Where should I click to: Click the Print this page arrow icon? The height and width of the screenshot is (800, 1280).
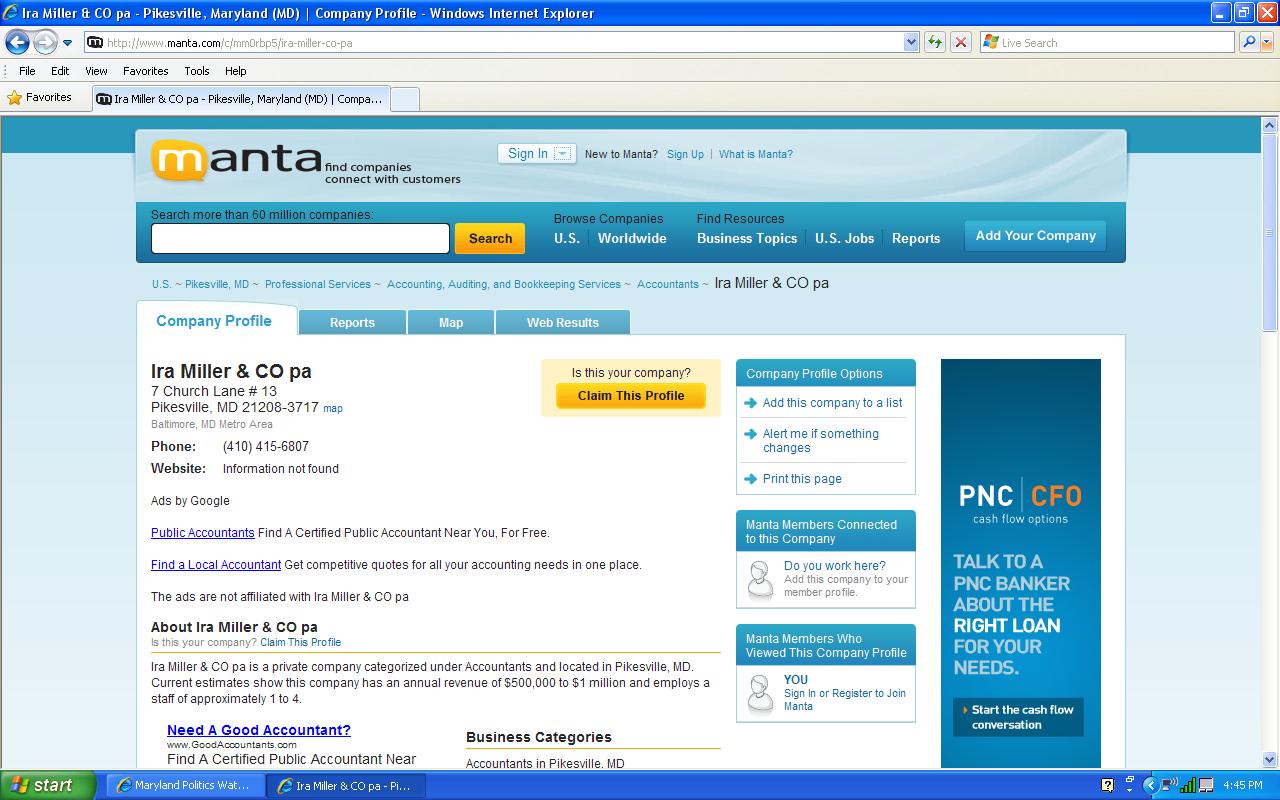coord(751,479)
